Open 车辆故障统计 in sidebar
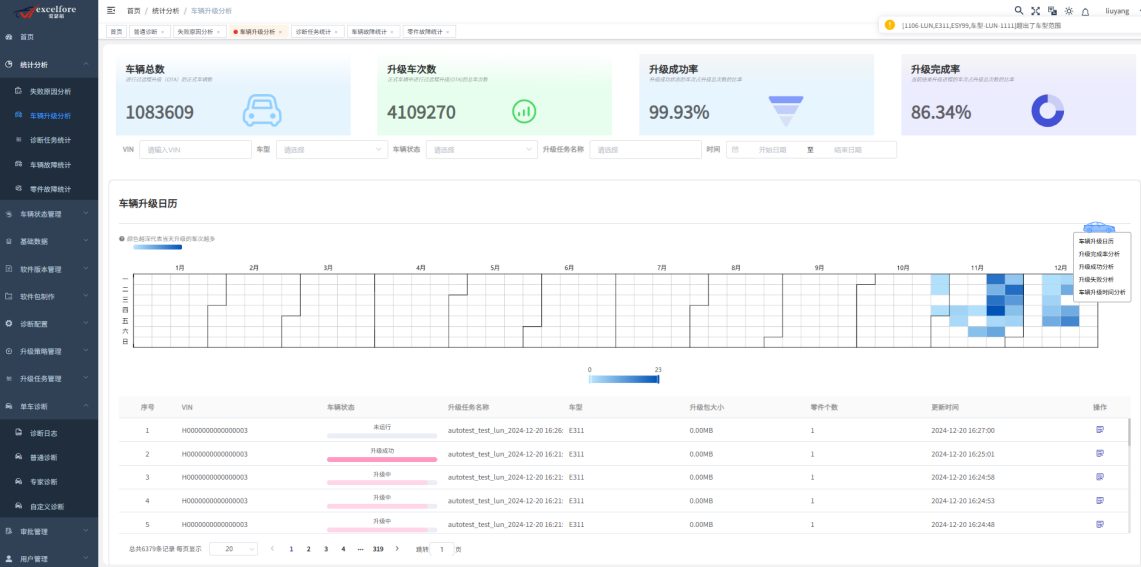1141x567 pixels. tap(49, 164)
